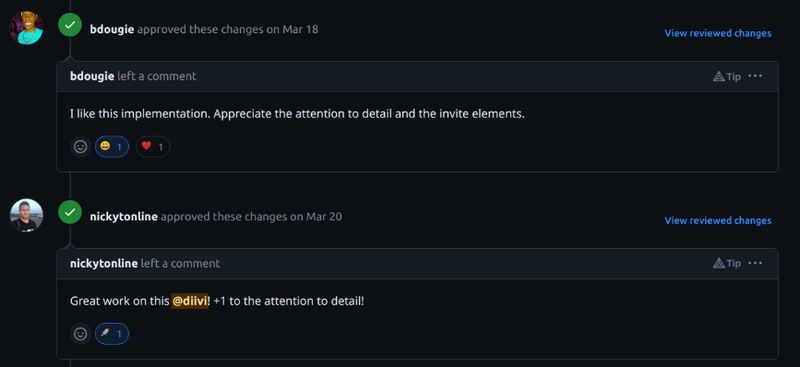Toggle the rocket reaction on nickytonline's comment

pos(112,334)
